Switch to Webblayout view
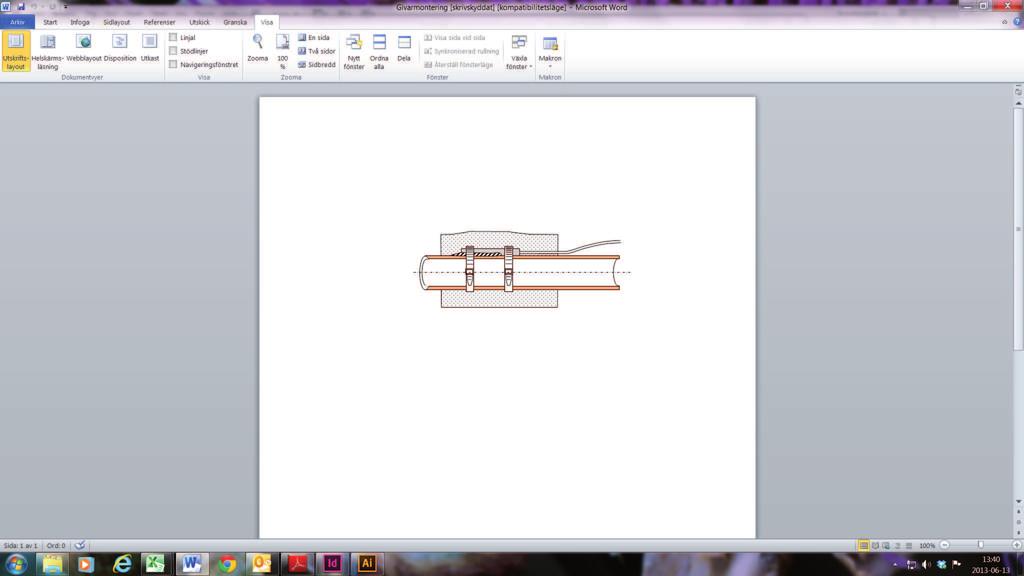The image size is (1024, 576). [x=84, y=49]
